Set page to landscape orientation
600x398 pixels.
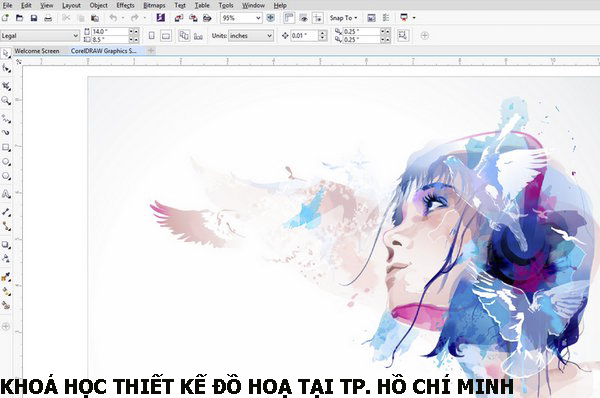click(166, 36)
